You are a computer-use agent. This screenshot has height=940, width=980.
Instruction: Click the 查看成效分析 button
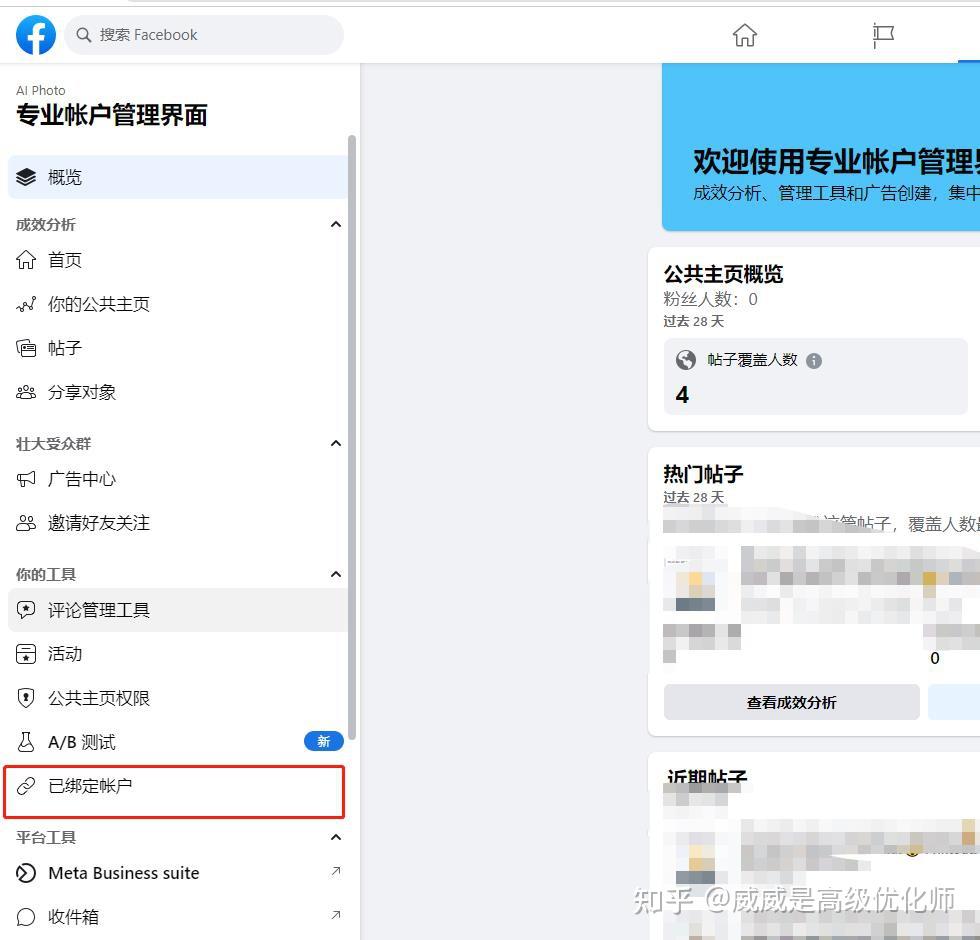pyautogui.click(x=791, y=702)
